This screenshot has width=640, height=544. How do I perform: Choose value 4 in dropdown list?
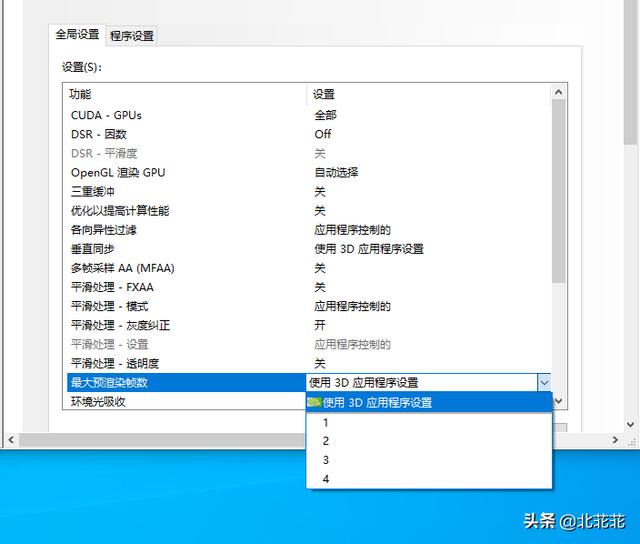tap(429, 479)
